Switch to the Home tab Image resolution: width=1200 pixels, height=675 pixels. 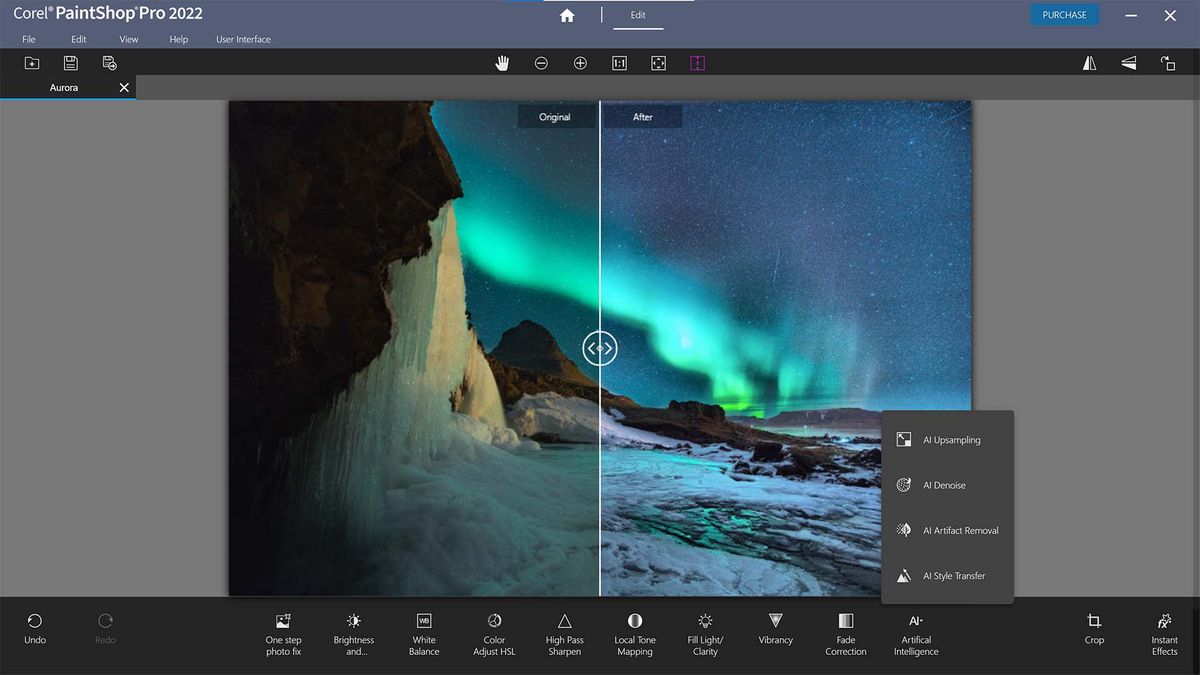pyautogui.click(x=567, y=15)
